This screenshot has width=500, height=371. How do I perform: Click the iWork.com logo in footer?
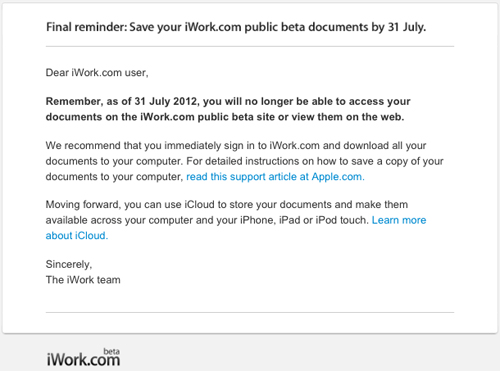point(83,358)
